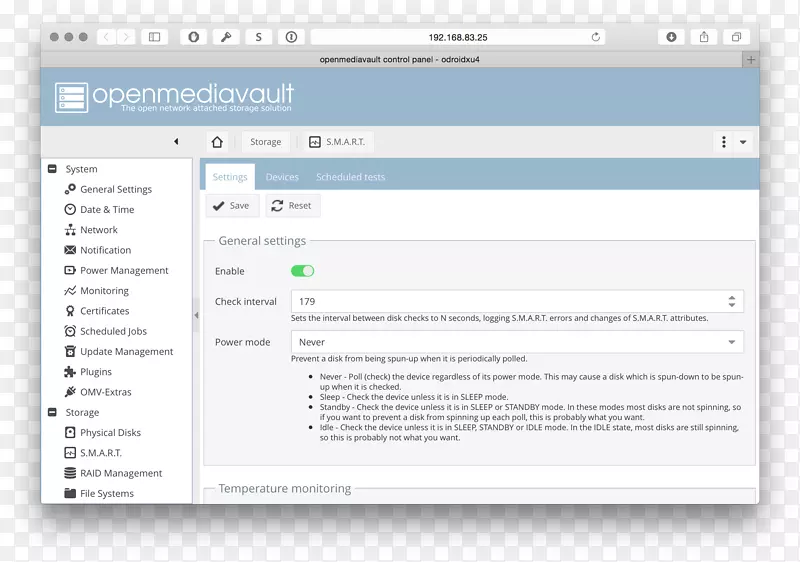Click the Notification envelope icon
Screen dimensions: 800x562
pos(70,250)
